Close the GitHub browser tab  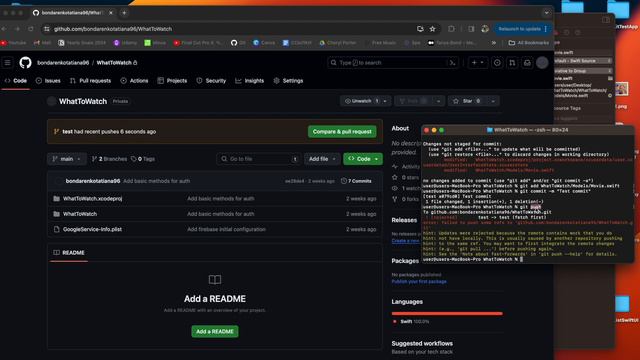(x=111, y=13)
